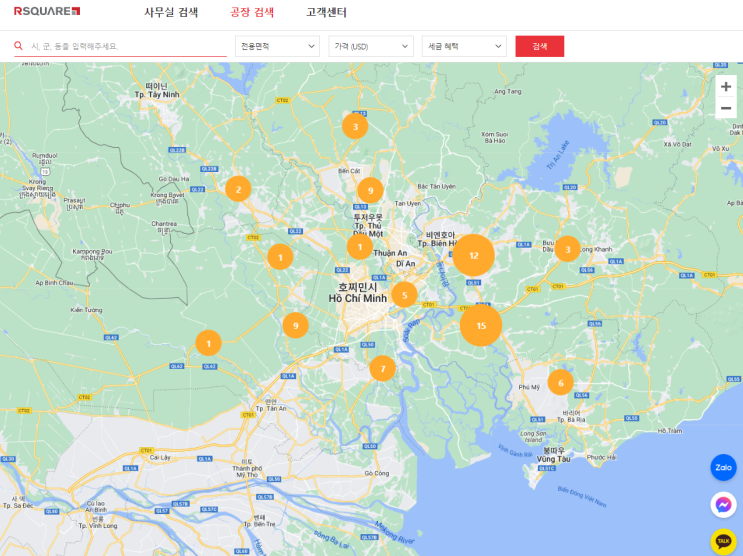Select cluster 3 north of Bến Cát
Viewport: 743px width, 556px height.
355,126
